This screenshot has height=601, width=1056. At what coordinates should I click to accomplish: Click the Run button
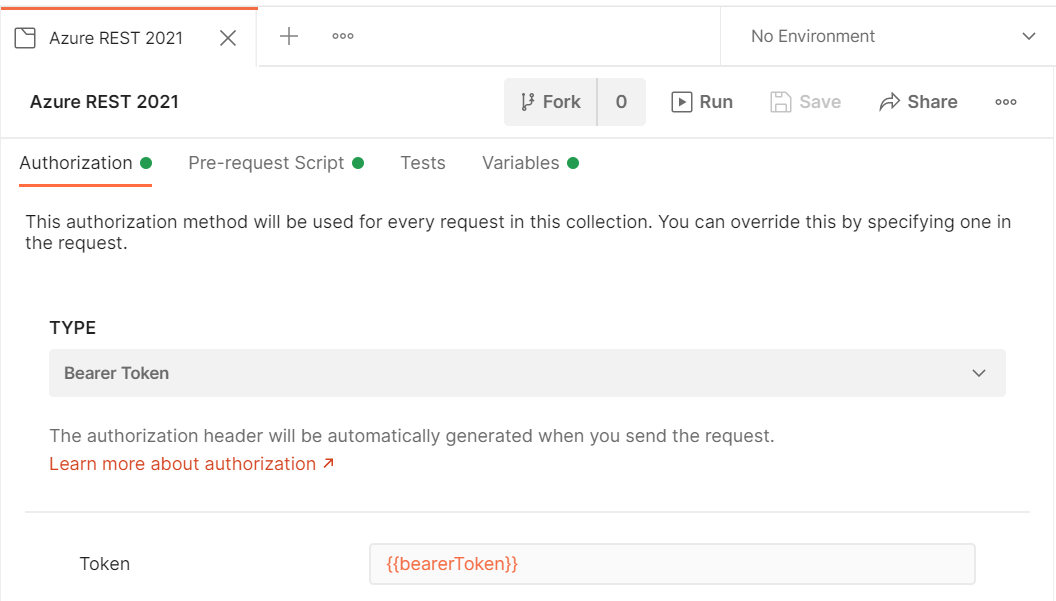(x=703, y=101)
